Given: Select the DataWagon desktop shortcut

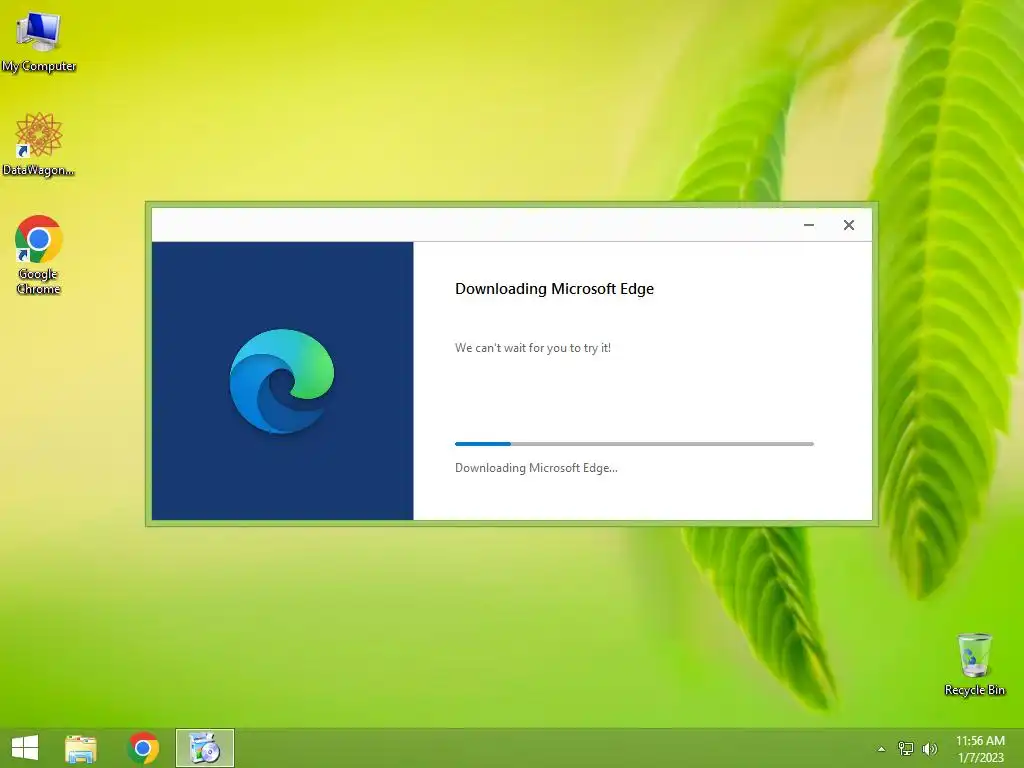Looking at the screenshot, I should tap(39, 144).
